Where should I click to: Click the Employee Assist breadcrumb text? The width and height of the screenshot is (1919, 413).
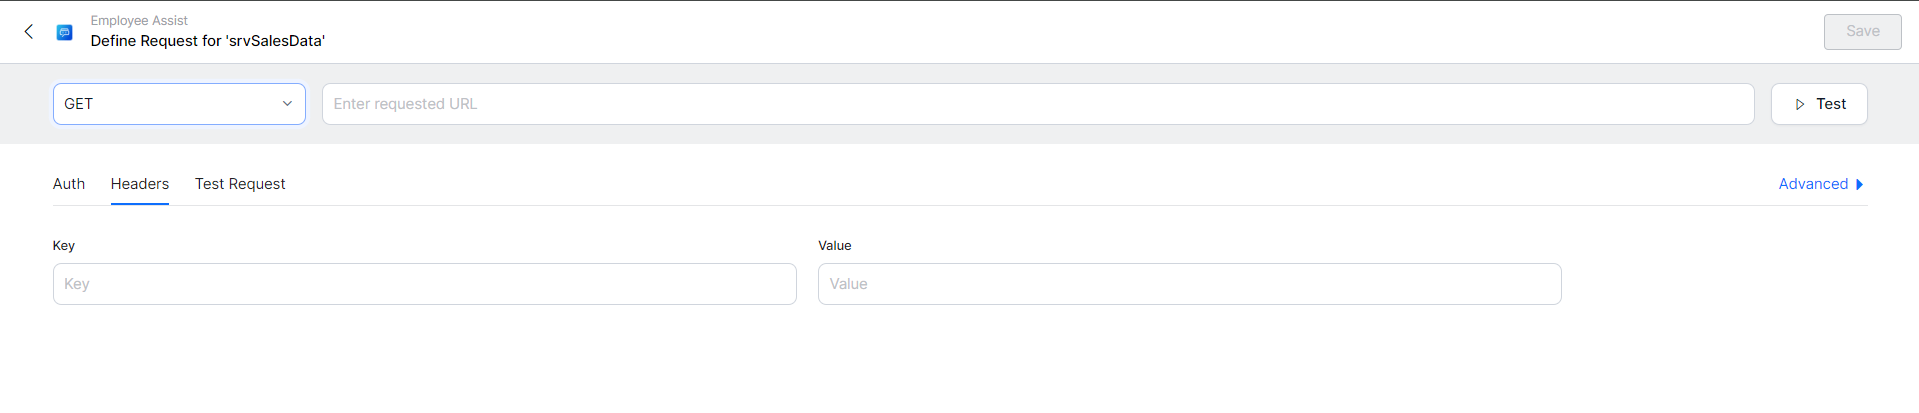tap(139, 20)
